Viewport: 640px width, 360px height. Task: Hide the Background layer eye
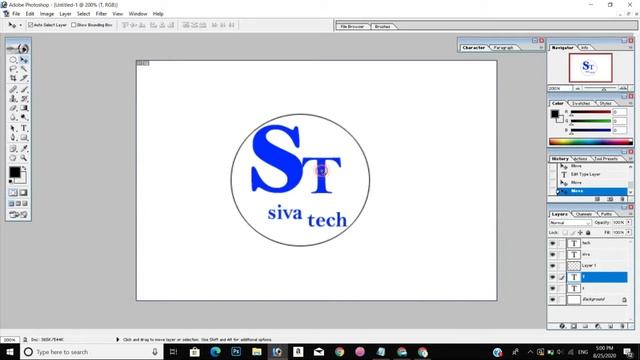point(553,300)
